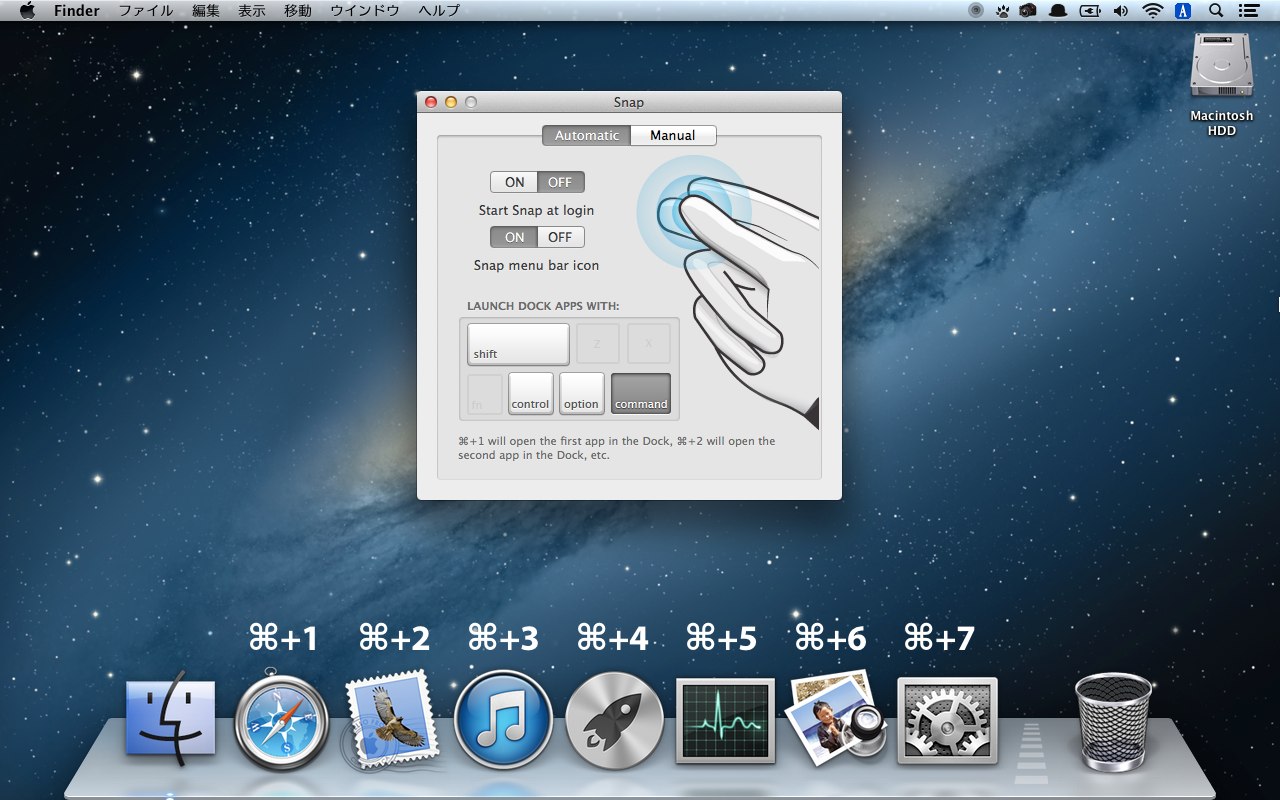Open the Macintosh HDD desktop icon

[1221, 68]
